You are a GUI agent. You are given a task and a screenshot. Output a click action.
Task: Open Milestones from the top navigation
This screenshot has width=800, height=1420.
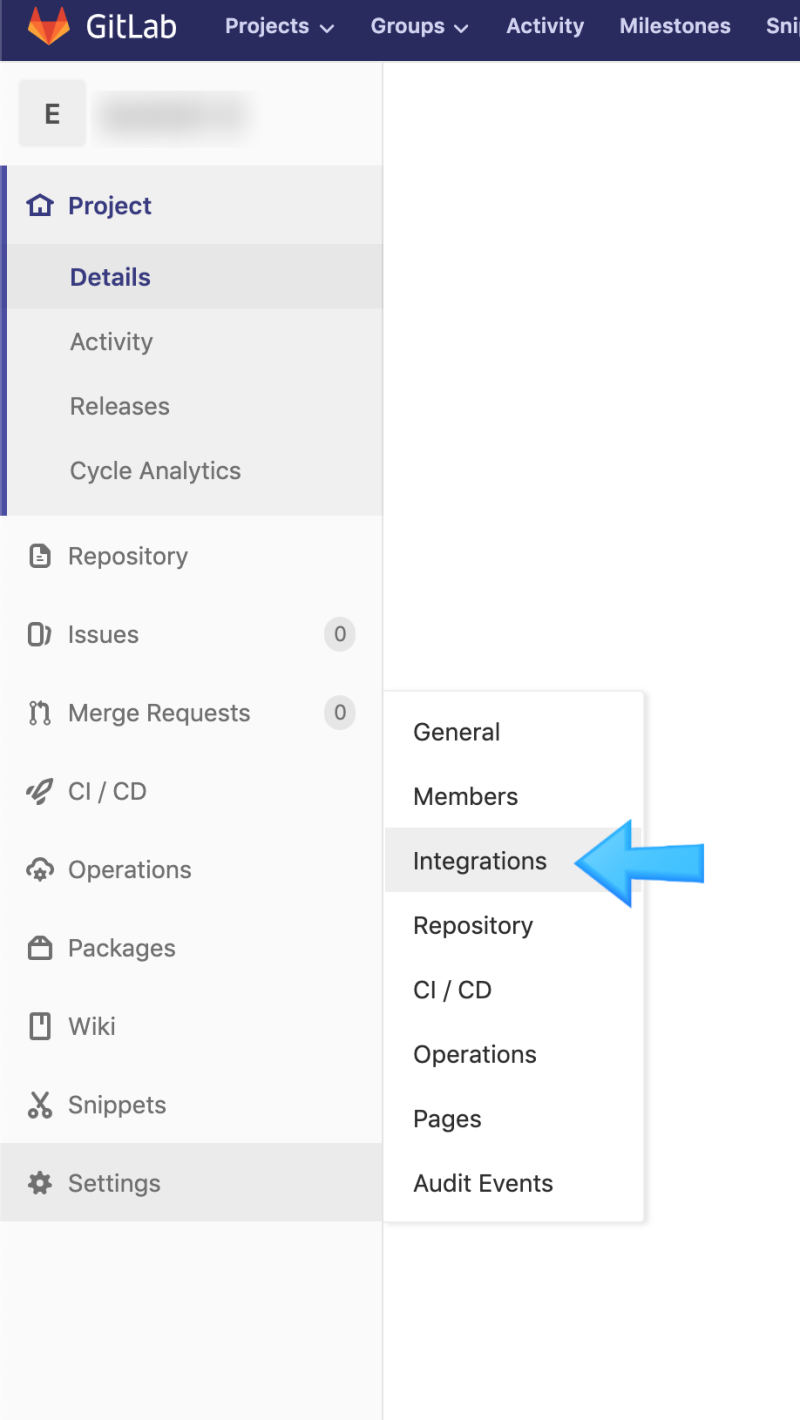(675, 27)
